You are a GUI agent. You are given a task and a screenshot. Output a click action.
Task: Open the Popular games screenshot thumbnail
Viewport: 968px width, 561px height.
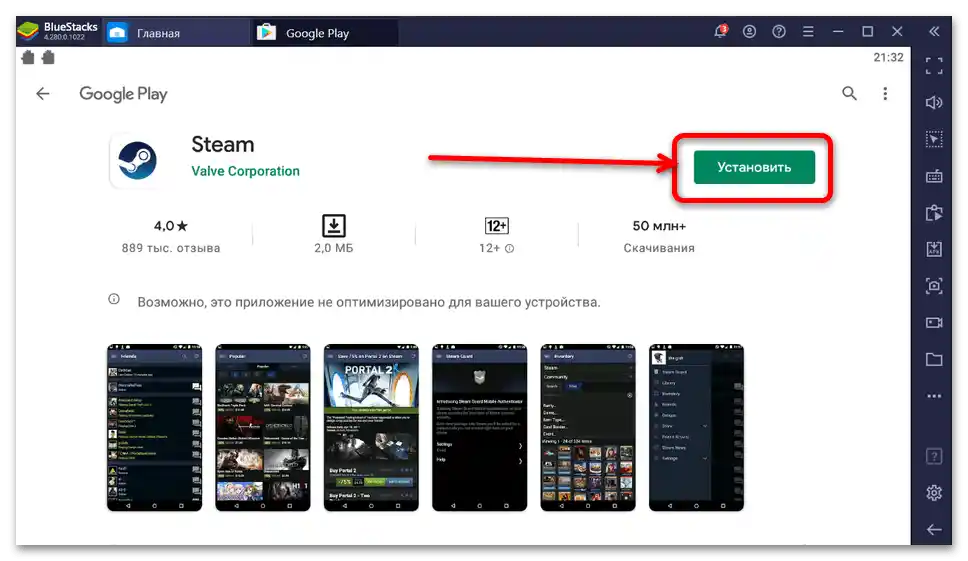pos(263,427)
